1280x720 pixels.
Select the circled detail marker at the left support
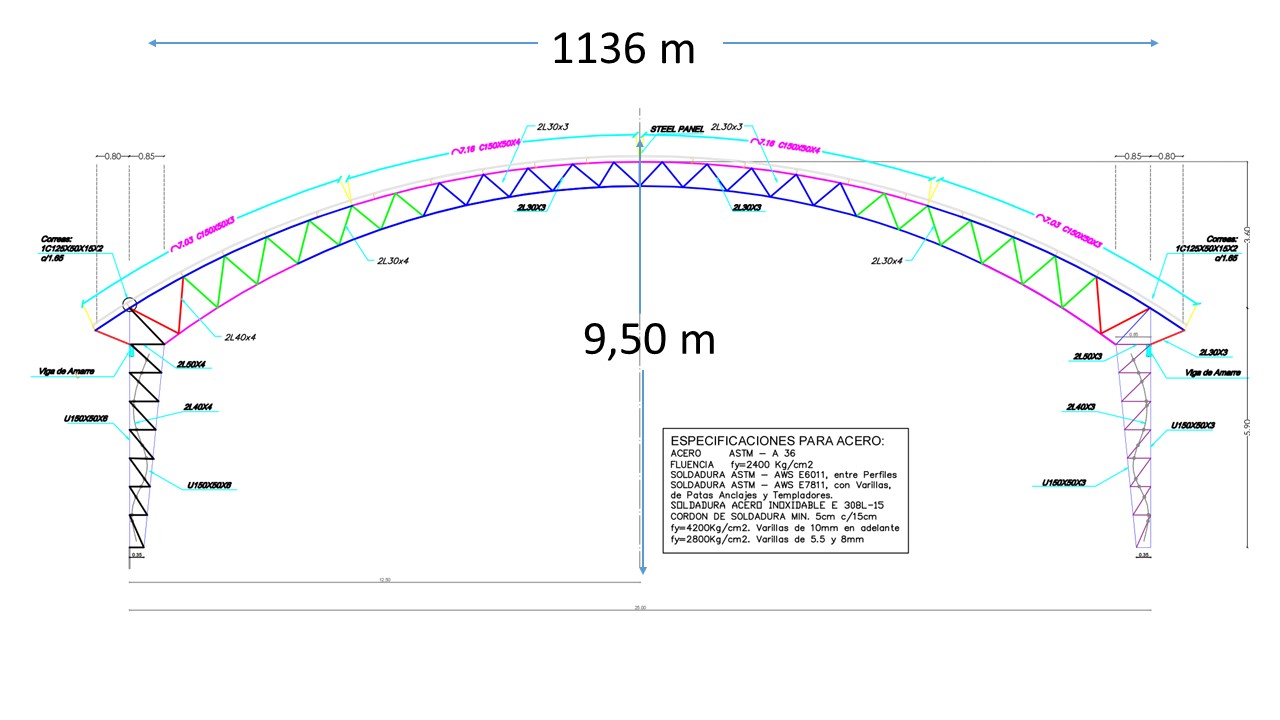[x=128, y=305]
